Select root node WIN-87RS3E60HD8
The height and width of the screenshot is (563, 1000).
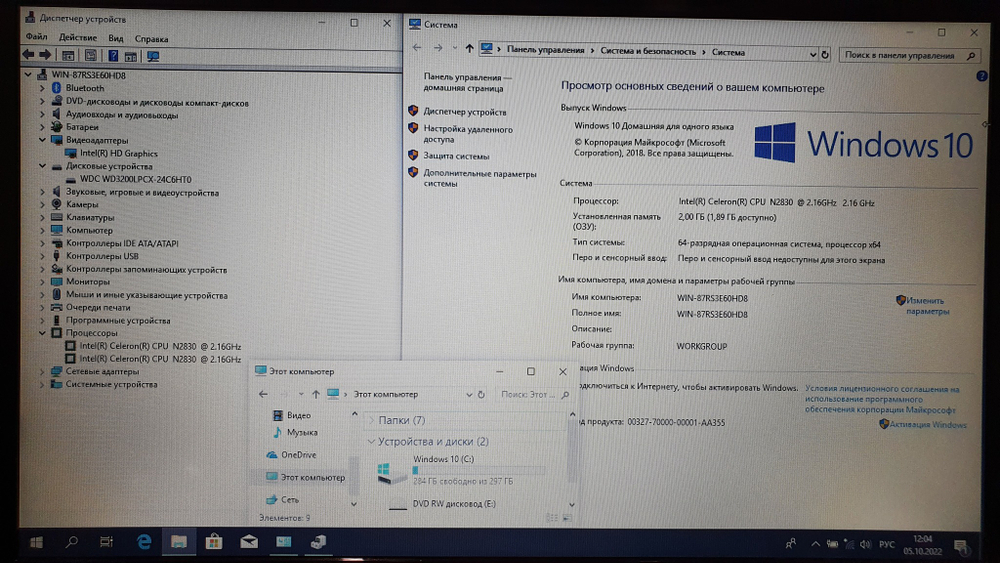tap(88, 75)
